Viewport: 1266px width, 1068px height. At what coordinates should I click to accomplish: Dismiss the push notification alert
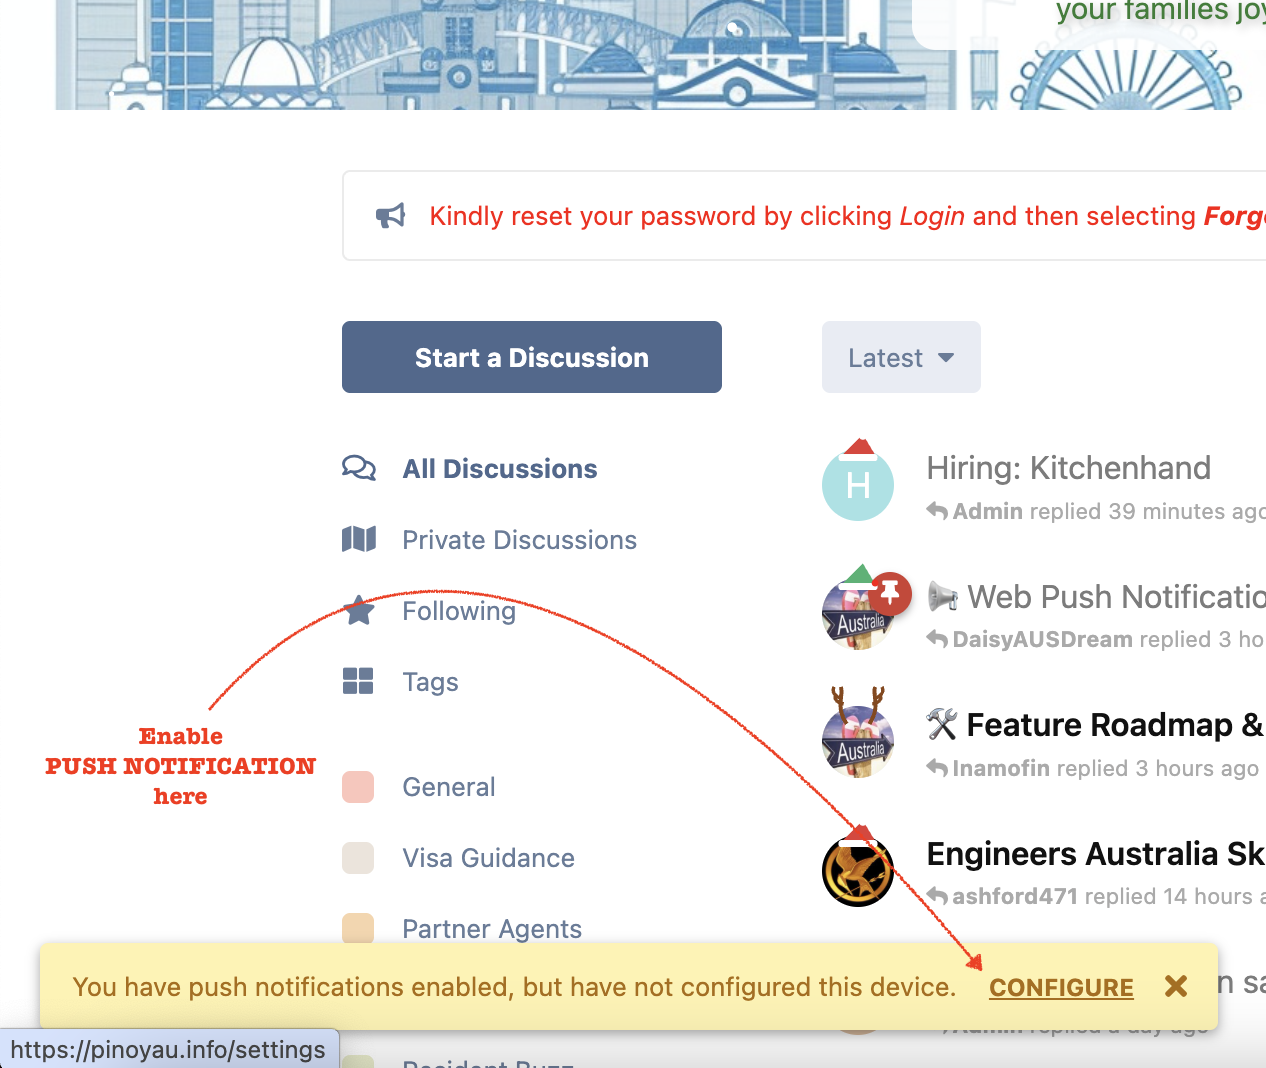point(1176,987)
